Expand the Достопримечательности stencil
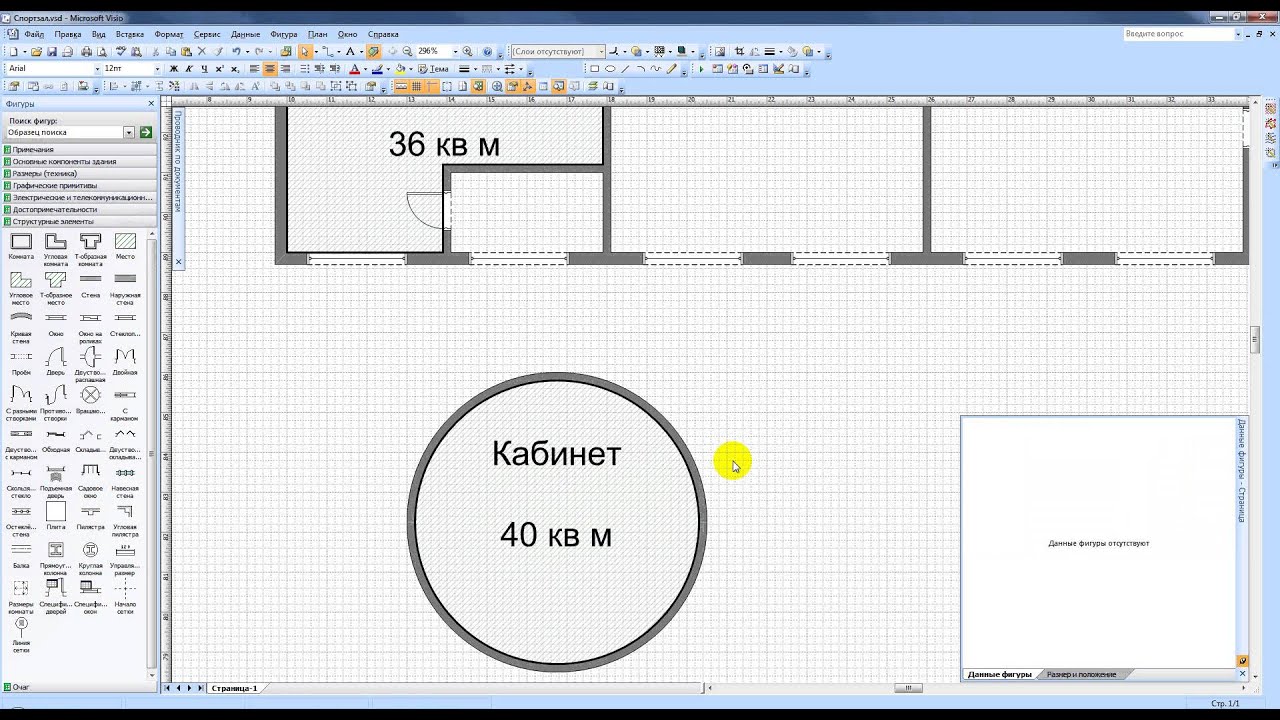Viewport: 1280px width, 720px height. click(x=80, y=209)
